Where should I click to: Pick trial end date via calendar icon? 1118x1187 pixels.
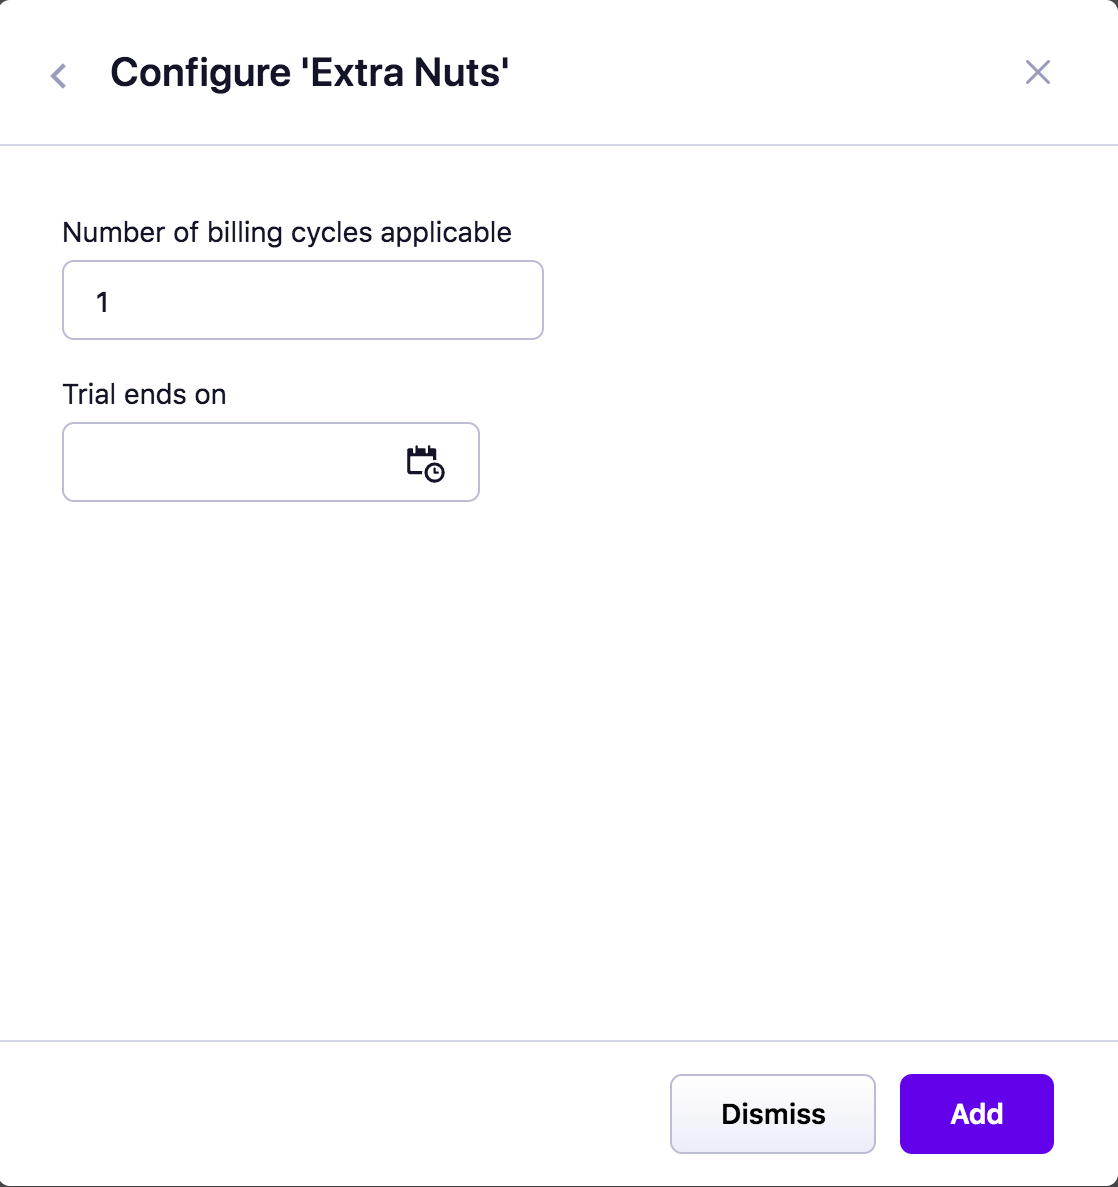[425, 463]
